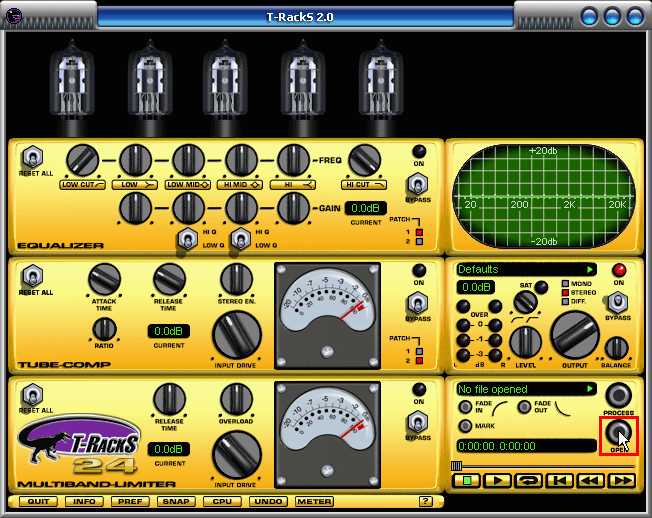Click the Low Mid frequency knob
The image size is (652, 518).
pos(188,160)
